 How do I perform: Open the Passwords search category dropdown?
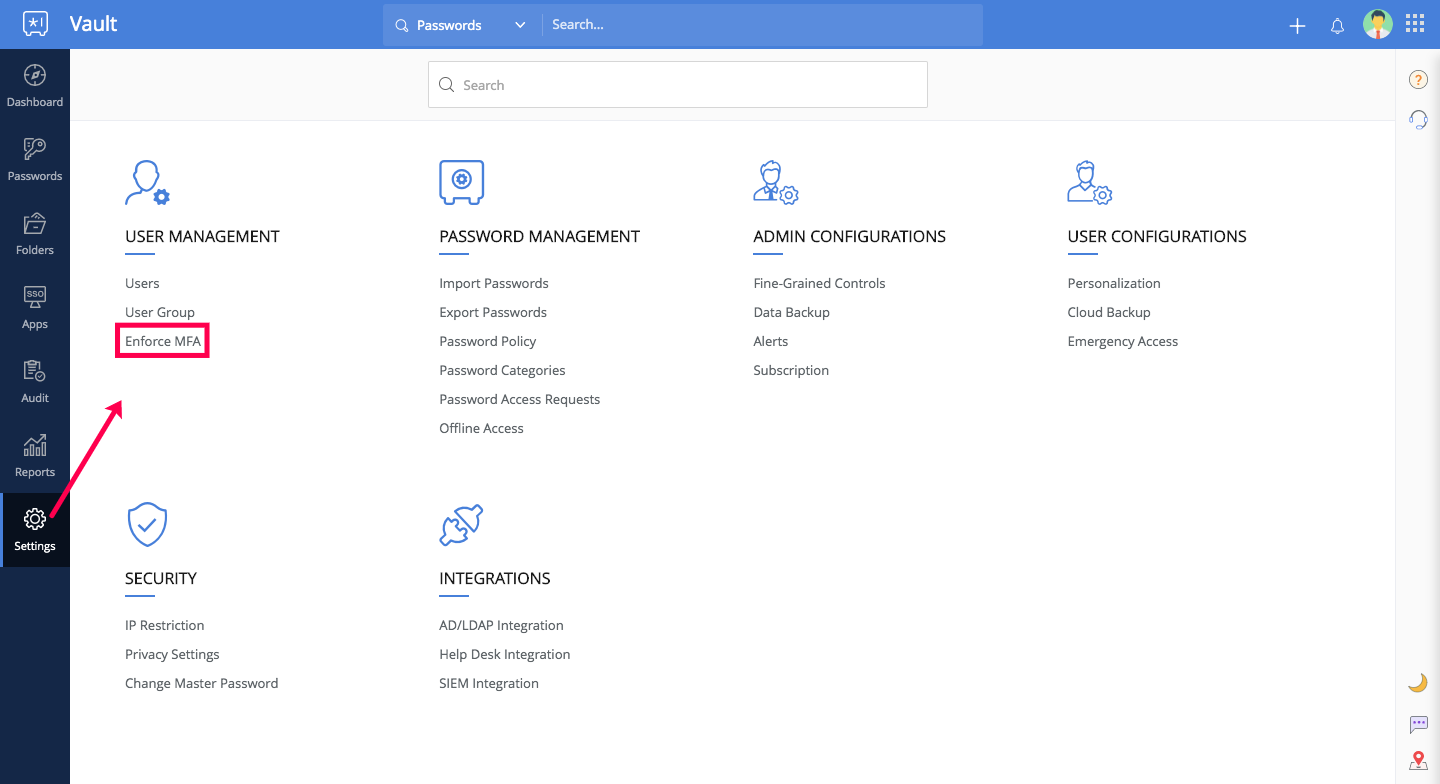click(519, 24)
